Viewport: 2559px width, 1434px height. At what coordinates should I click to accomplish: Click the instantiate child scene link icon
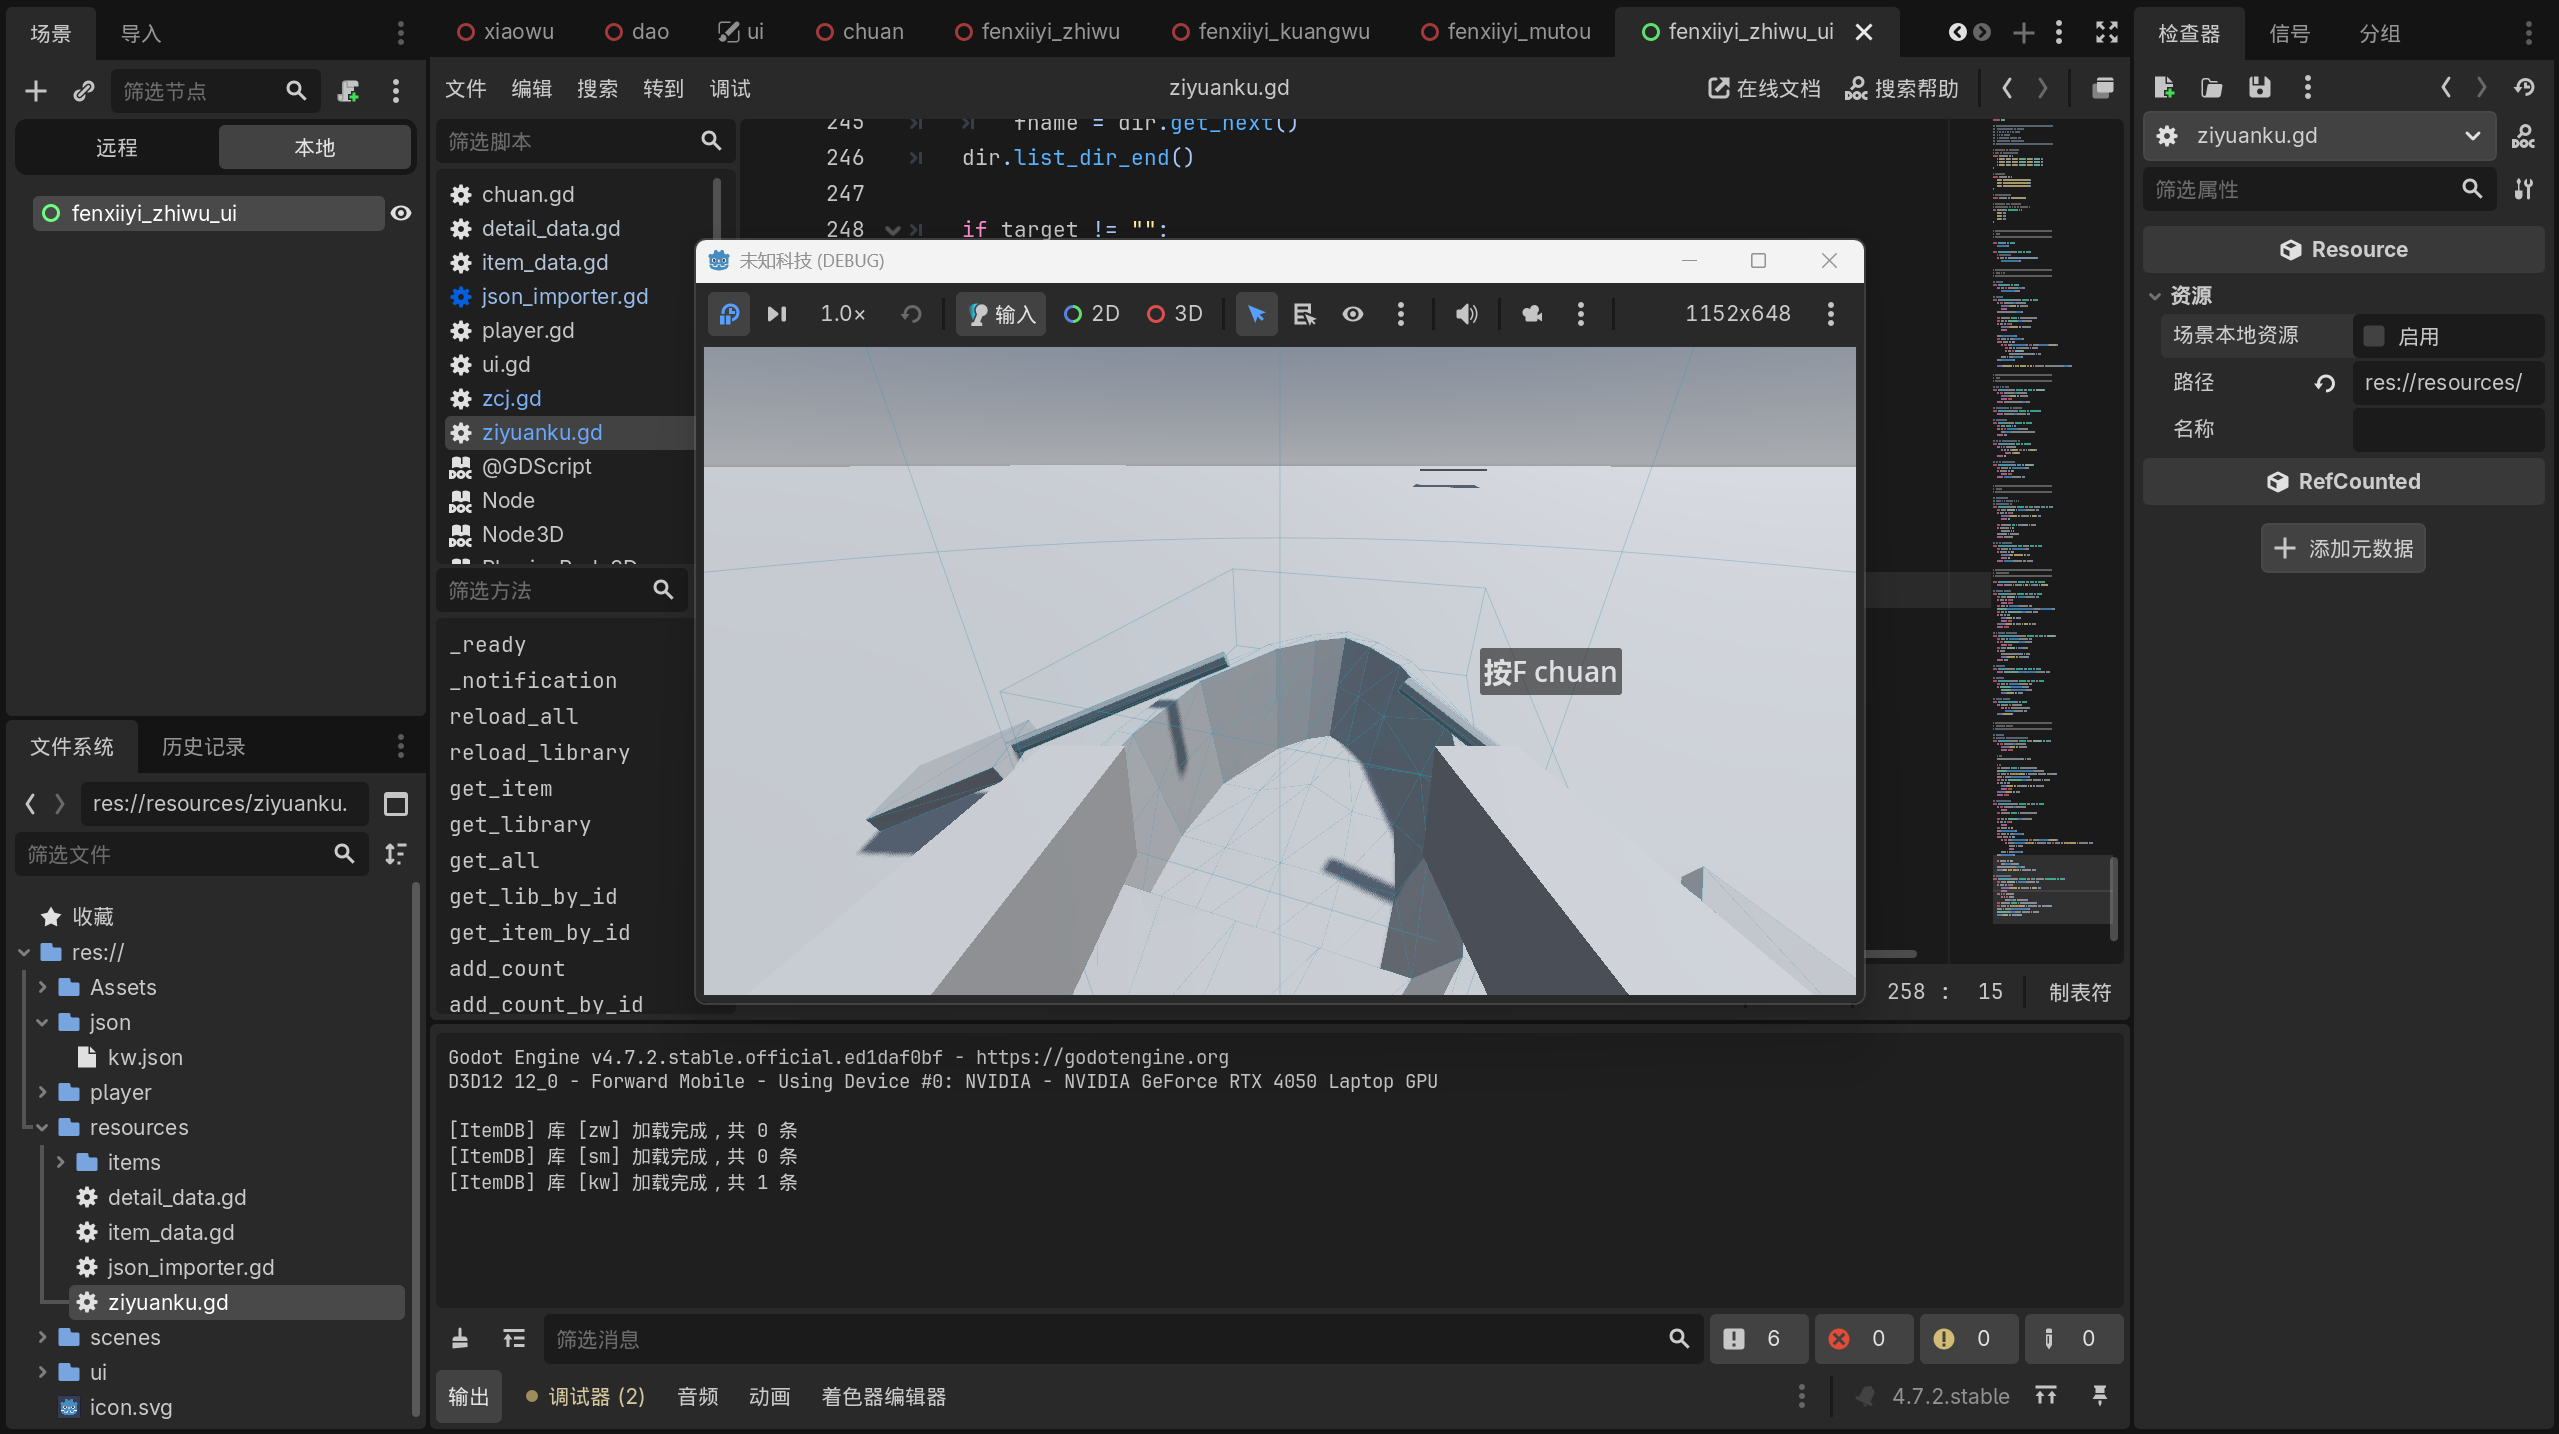(x=84, y=91)
